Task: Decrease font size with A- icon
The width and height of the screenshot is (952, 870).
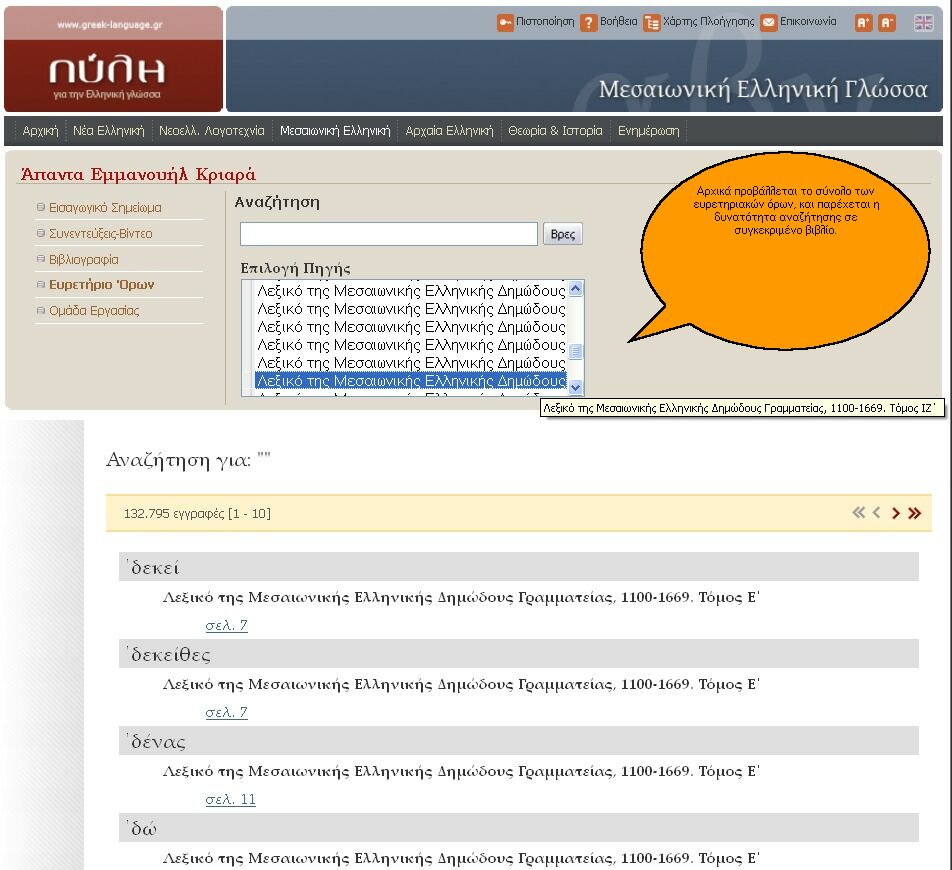Action: coord(887,23)
